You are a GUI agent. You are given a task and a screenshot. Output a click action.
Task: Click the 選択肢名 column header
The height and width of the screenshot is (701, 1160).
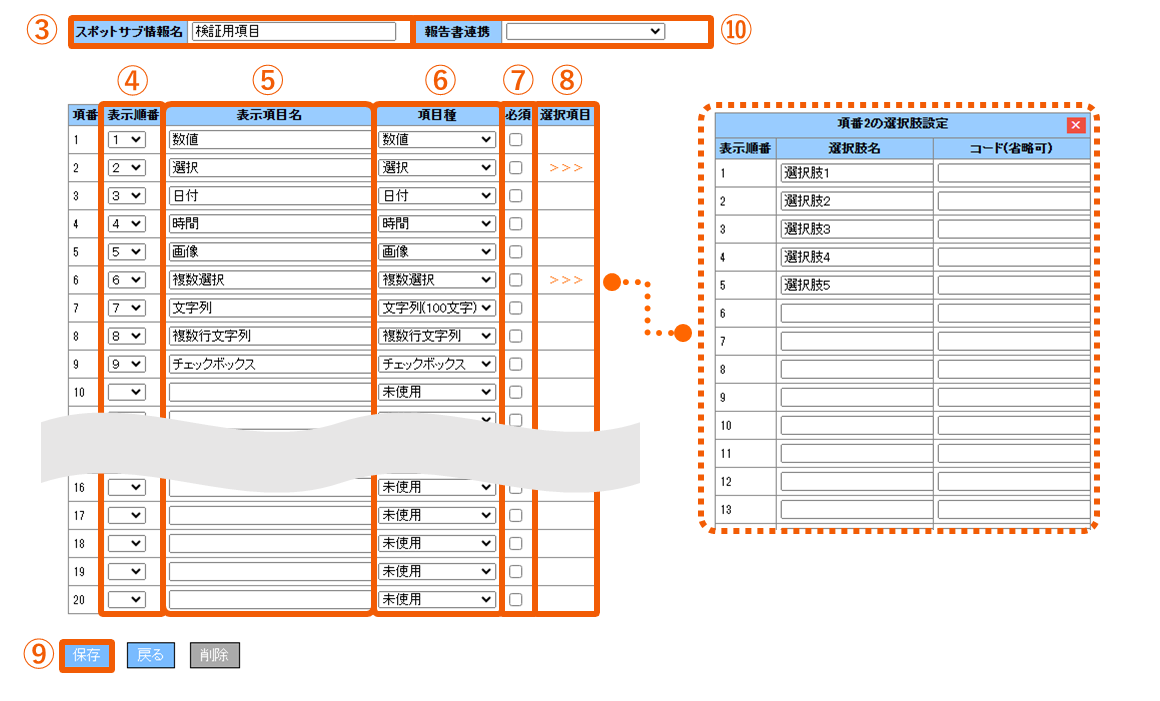[854, 149]
